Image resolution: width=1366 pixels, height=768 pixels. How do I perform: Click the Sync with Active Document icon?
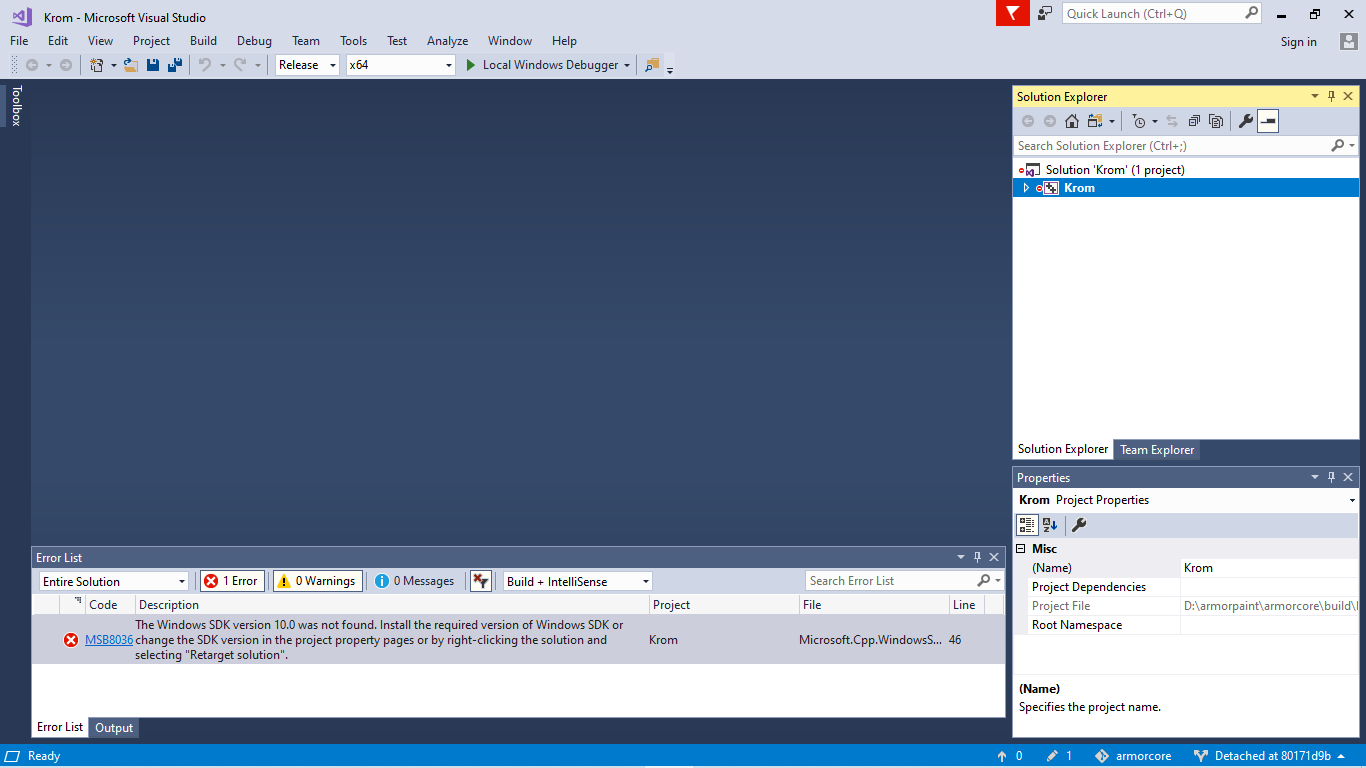(x=1172, y=120)
